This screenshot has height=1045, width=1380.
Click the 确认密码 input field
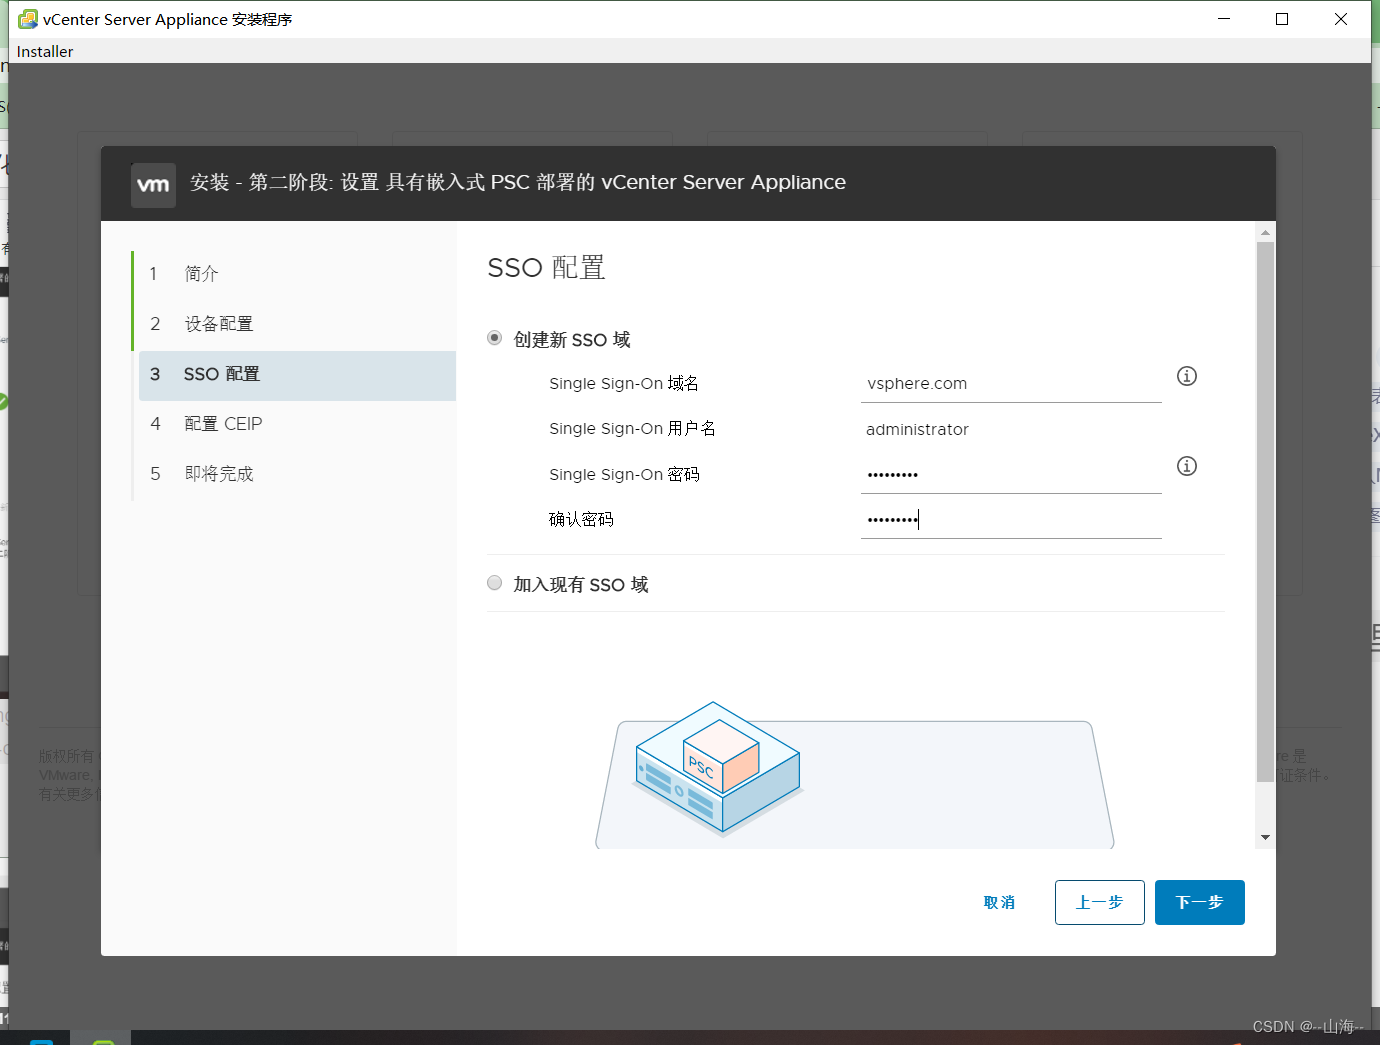(x=1011, y=520)
